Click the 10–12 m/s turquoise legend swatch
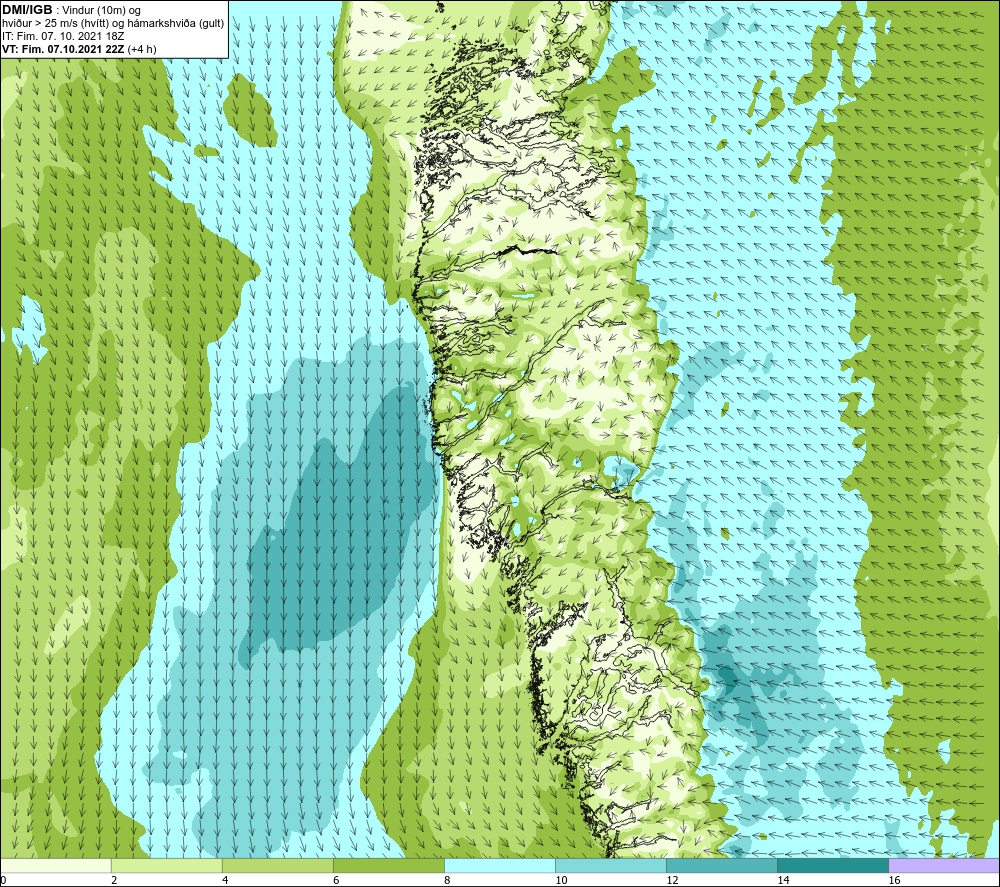The width and height of the screenshot is (1000, 887). point(611,865)
